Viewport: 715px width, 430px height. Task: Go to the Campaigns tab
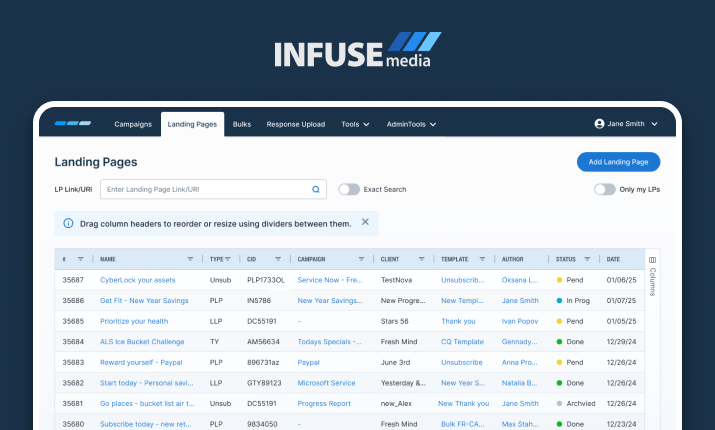pos(133,124)
